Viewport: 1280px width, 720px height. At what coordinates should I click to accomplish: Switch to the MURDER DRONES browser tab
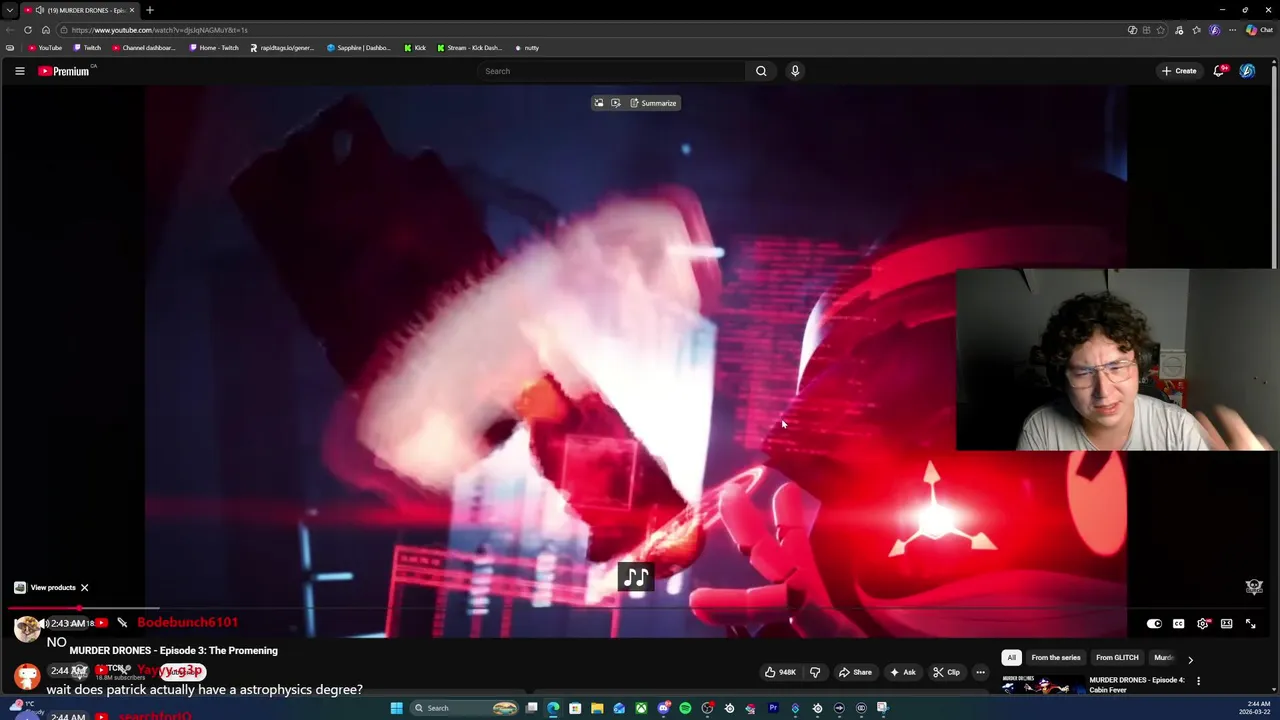click(80, 10)
